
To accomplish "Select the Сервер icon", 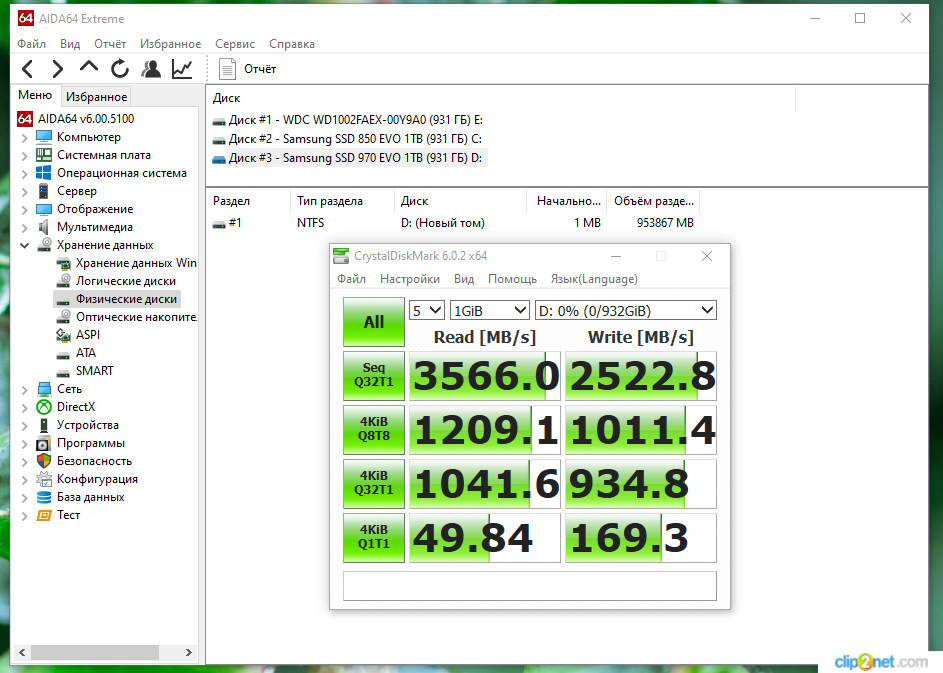I will point(44,191).
